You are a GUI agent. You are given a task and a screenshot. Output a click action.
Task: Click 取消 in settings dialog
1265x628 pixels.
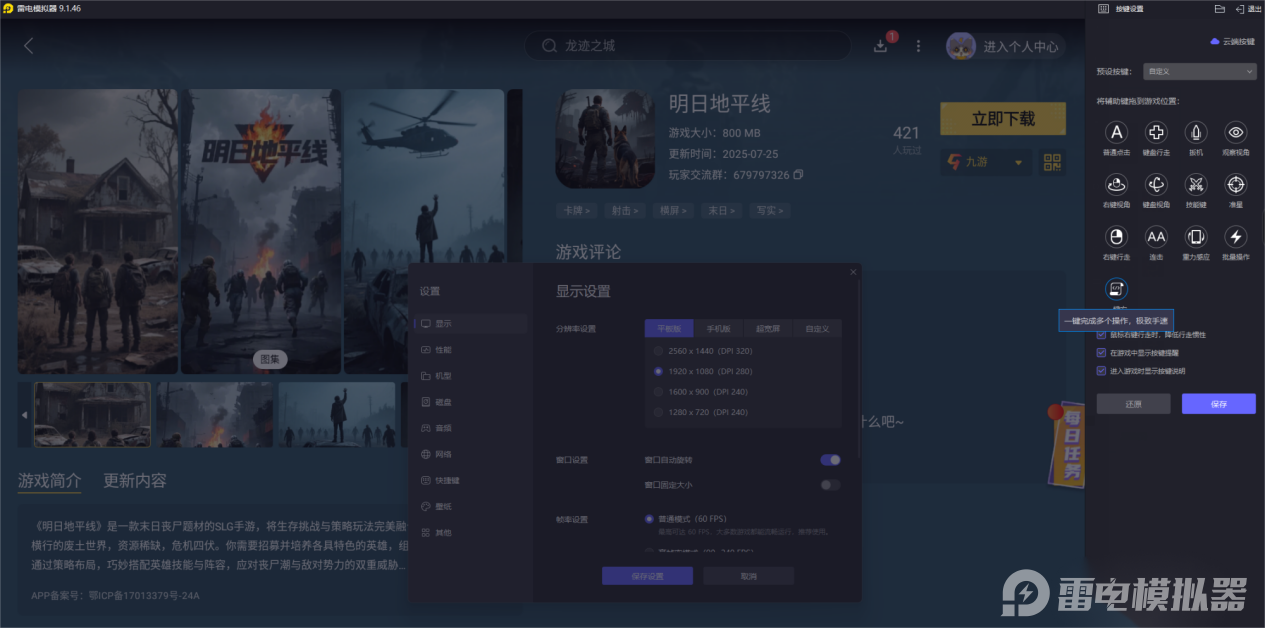748,576
